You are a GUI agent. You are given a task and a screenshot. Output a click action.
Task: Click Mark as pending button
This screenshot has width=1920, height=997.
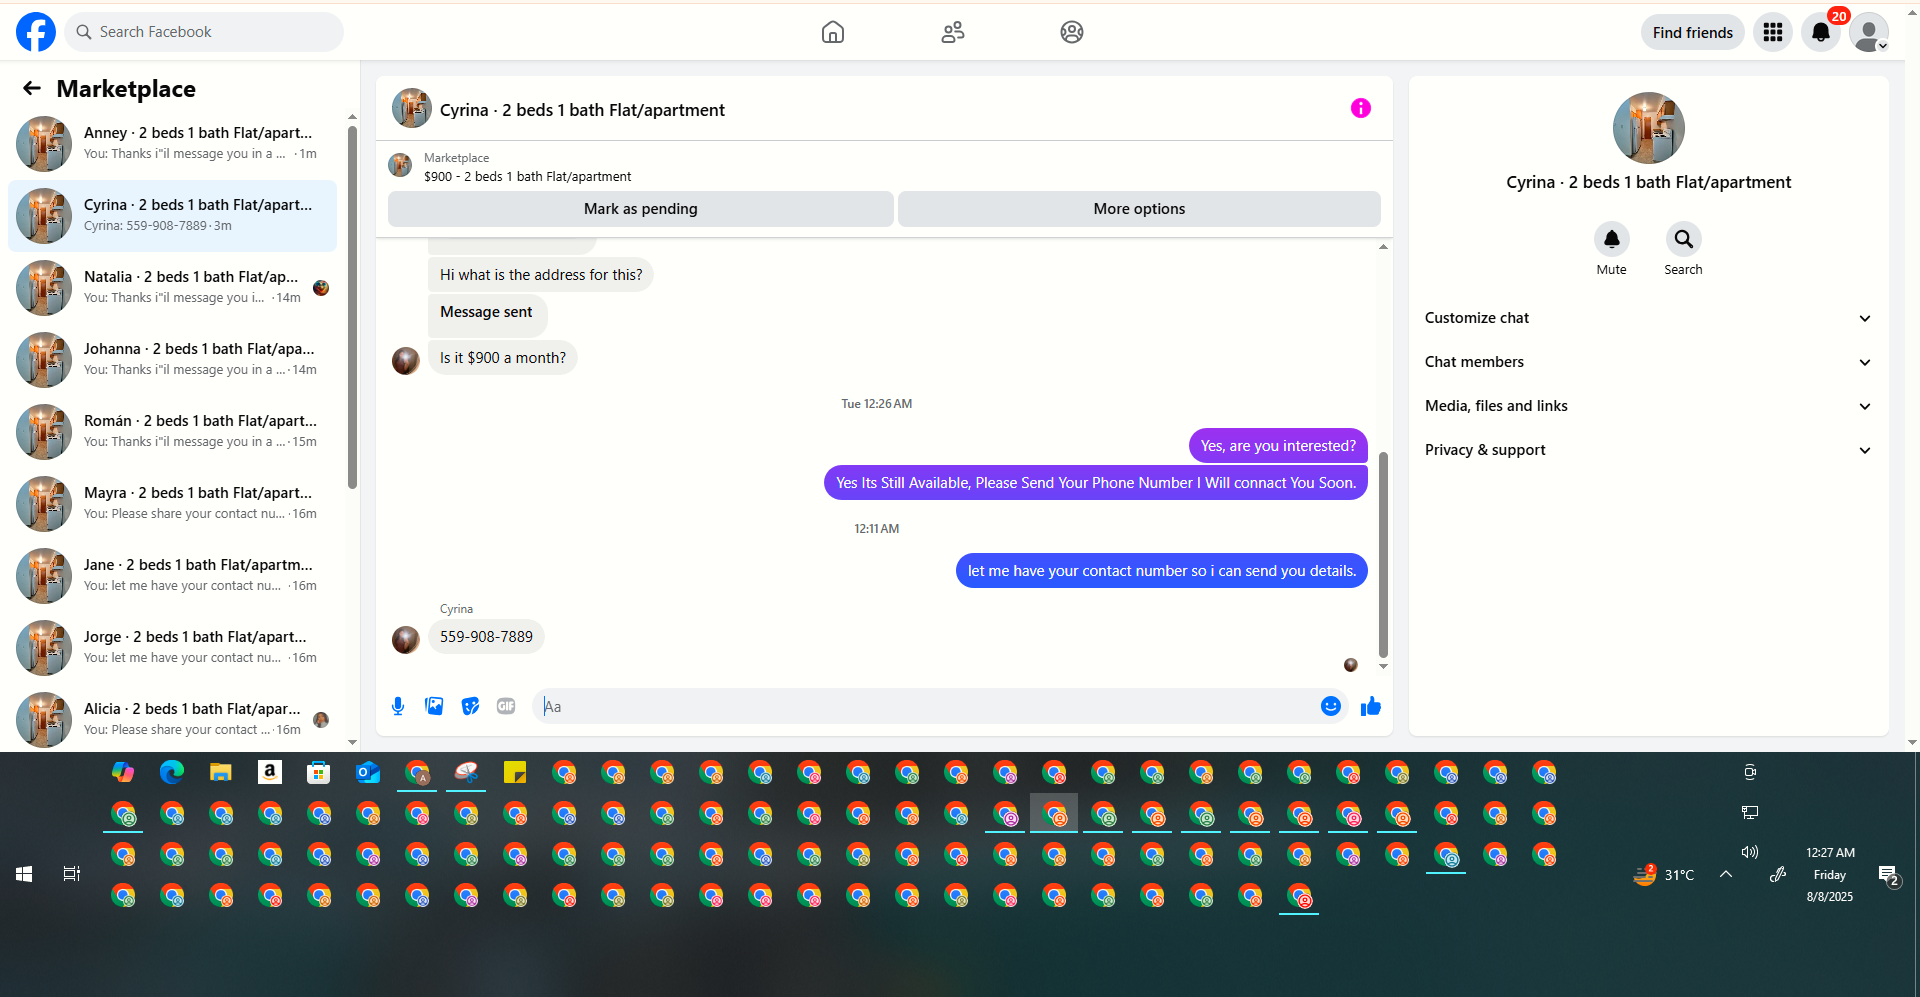641,209
